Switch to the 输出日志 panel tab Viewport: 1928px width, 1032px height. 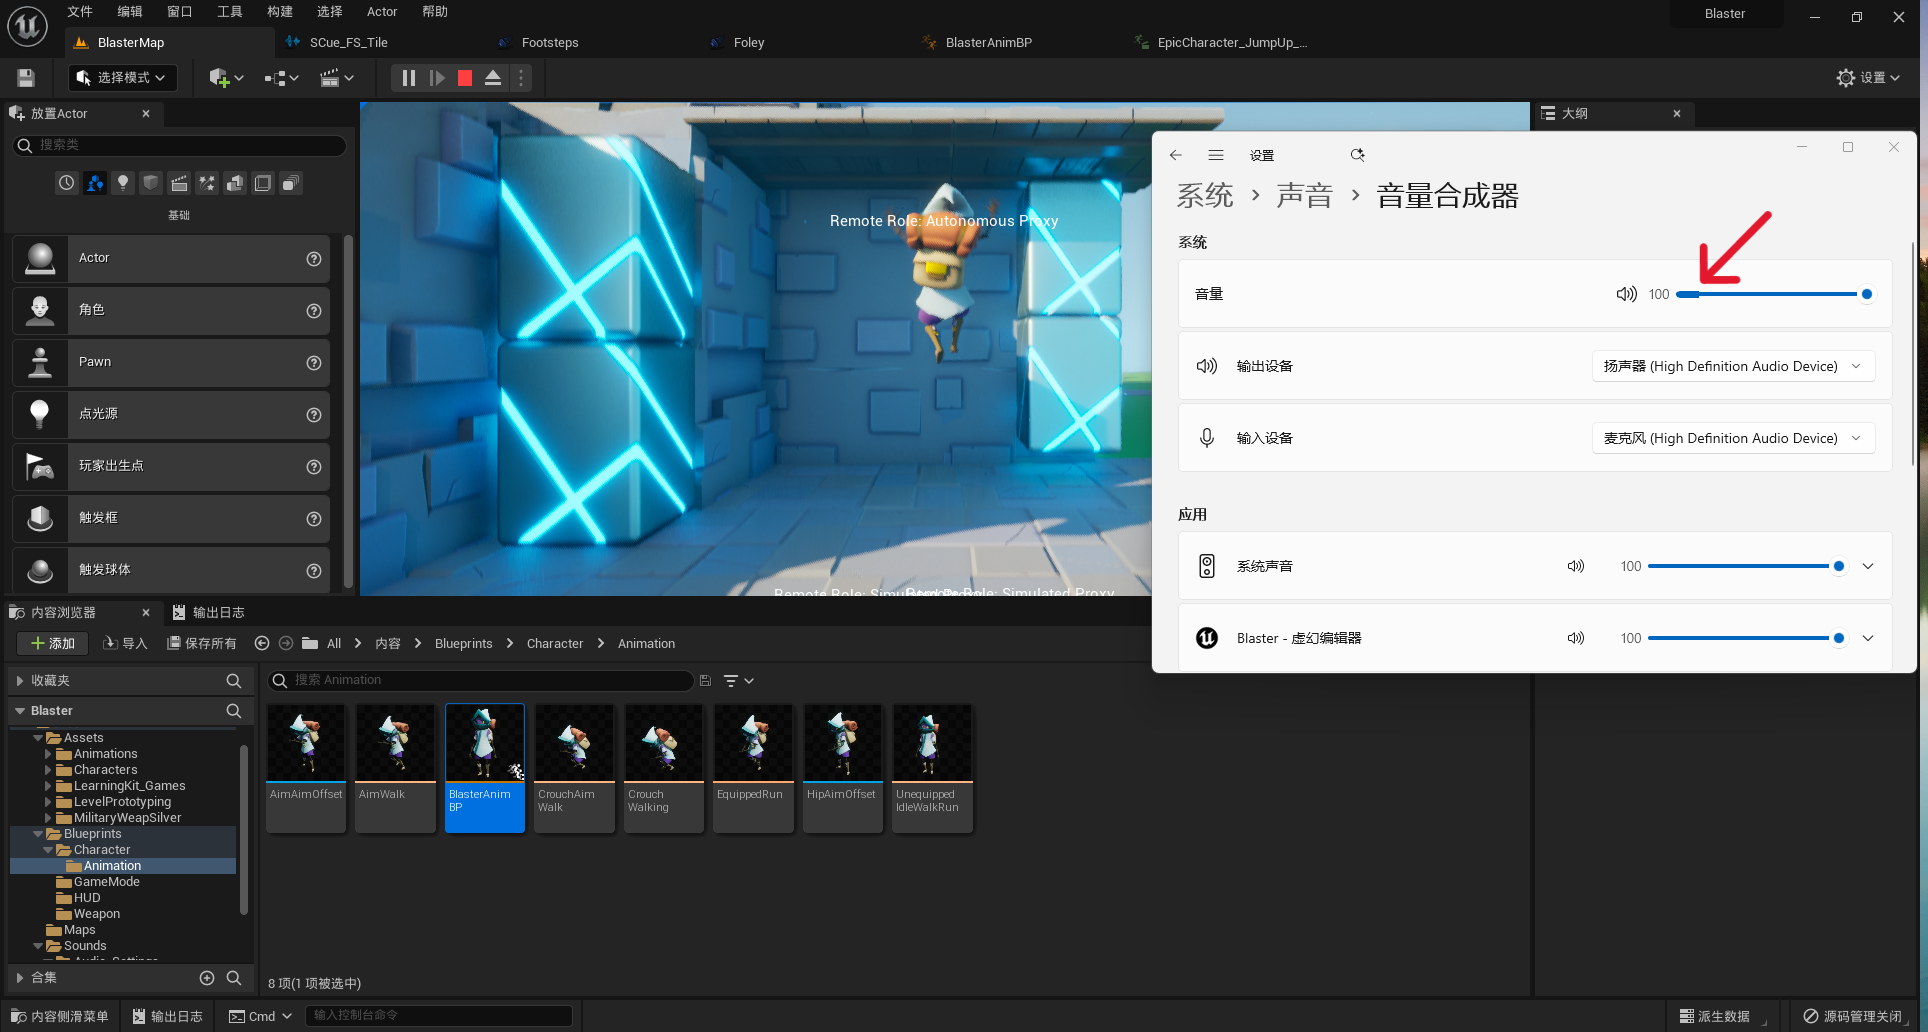pos(208,613)
